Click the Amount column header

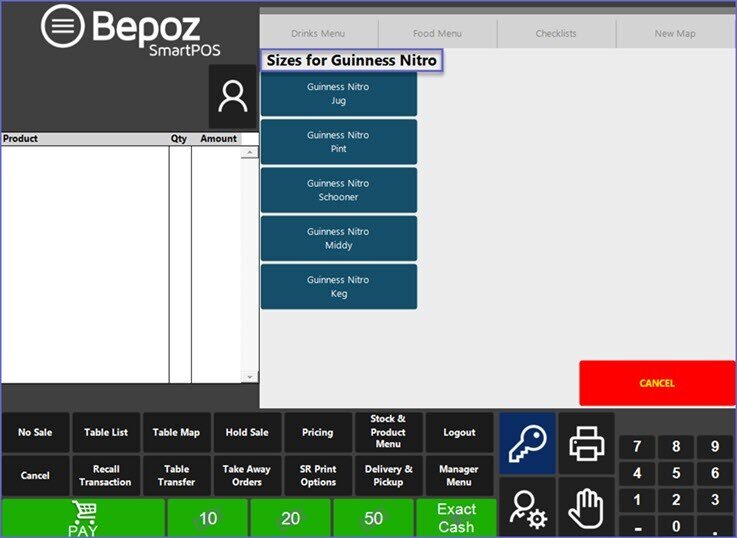(x=219, y=139)
